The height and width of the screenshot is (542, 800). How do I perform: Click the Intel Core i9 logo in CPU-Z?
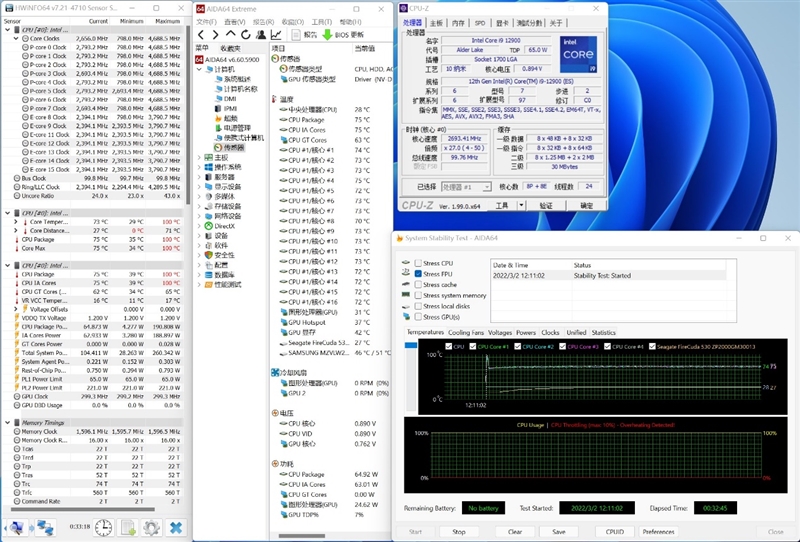coord(578,54)
